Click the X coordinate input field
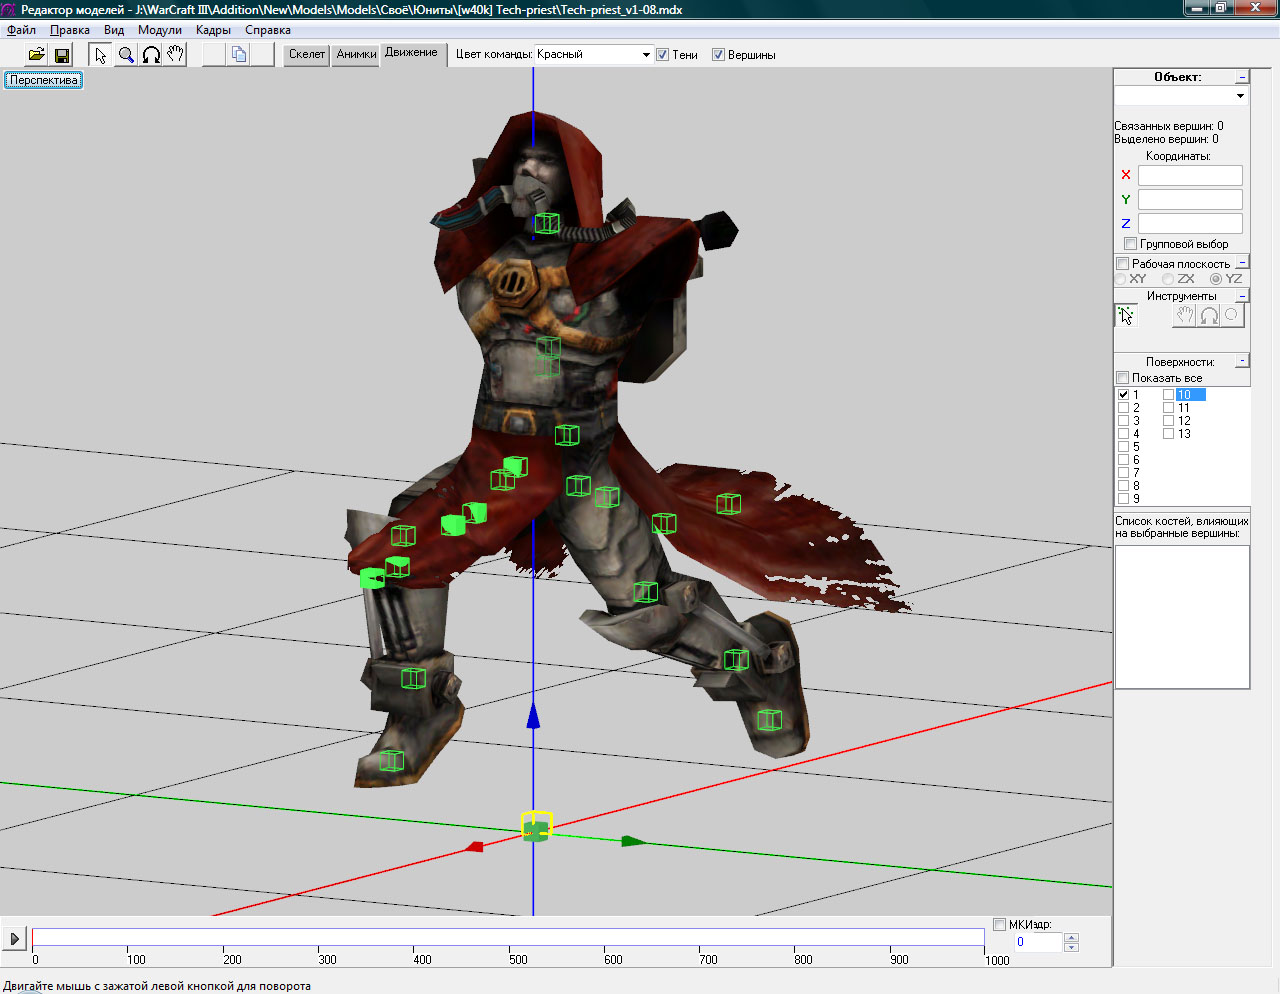Image resolution: width=1280 pixels, height=994 pixels. pyautogui.click(x=1190, y=175)
